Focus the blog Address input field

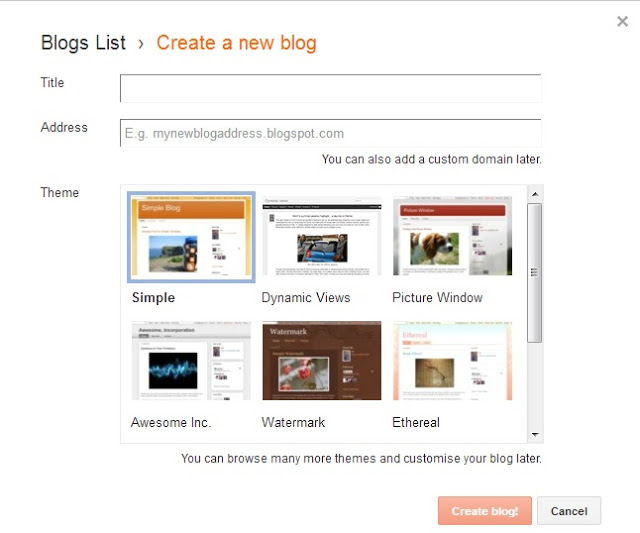(331, 133)
